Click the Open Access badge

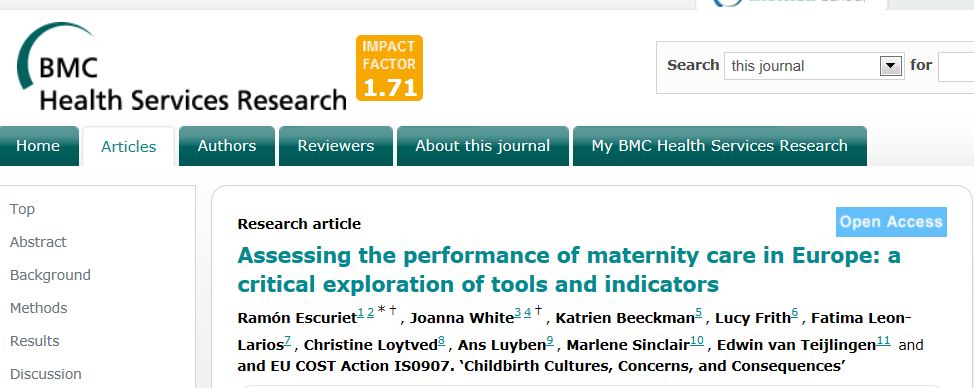point(891,222)
